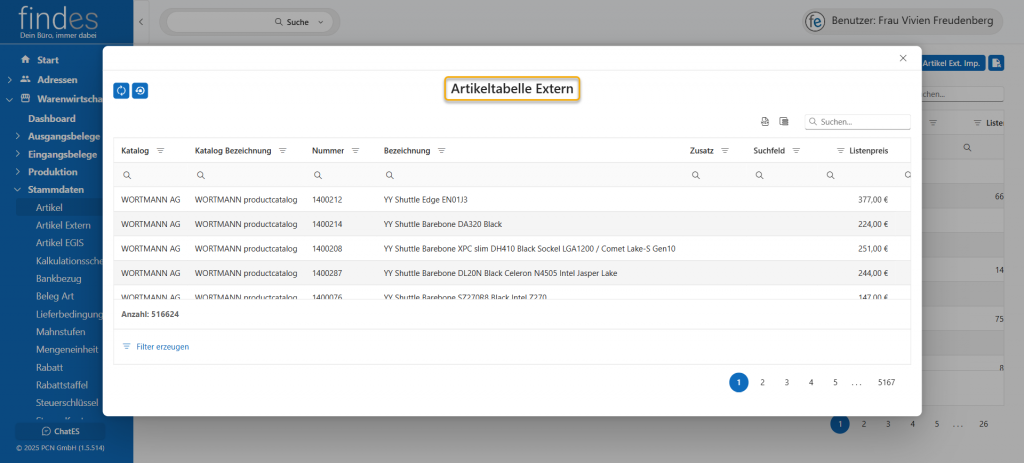1024x463 pixels.
Task: Collapse the Stammdaten sidebar section
Action: (x=17, y=190)
